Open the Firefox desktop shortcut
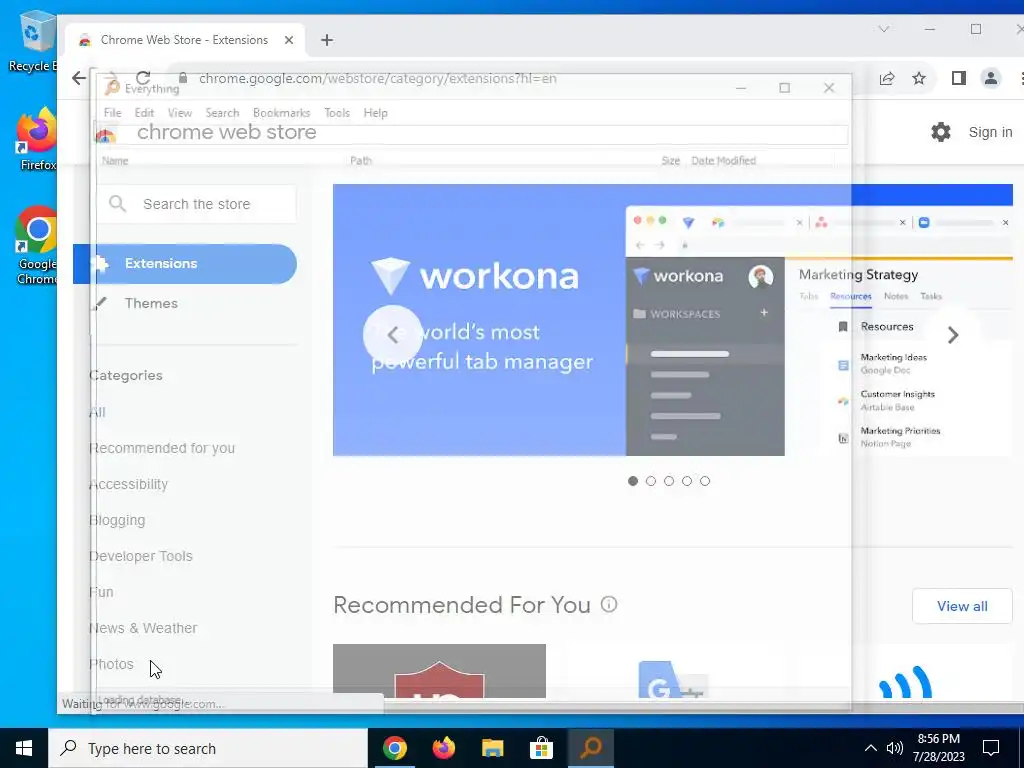 [x=37, y=139]
